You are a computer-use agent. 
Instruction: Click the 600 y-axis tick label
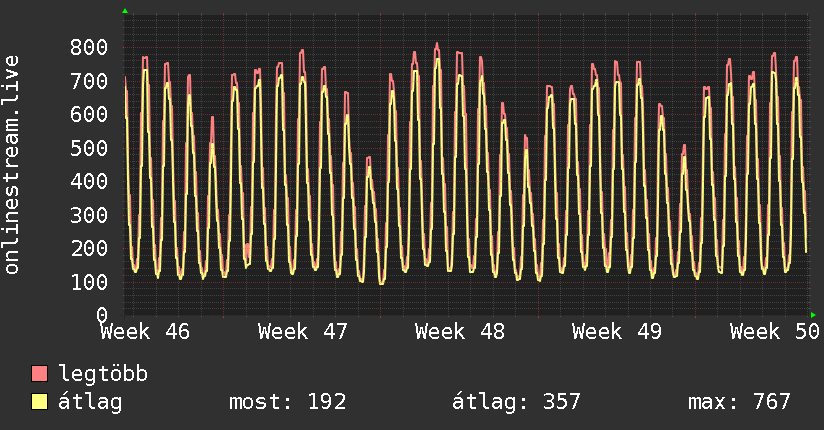[89, 115]
